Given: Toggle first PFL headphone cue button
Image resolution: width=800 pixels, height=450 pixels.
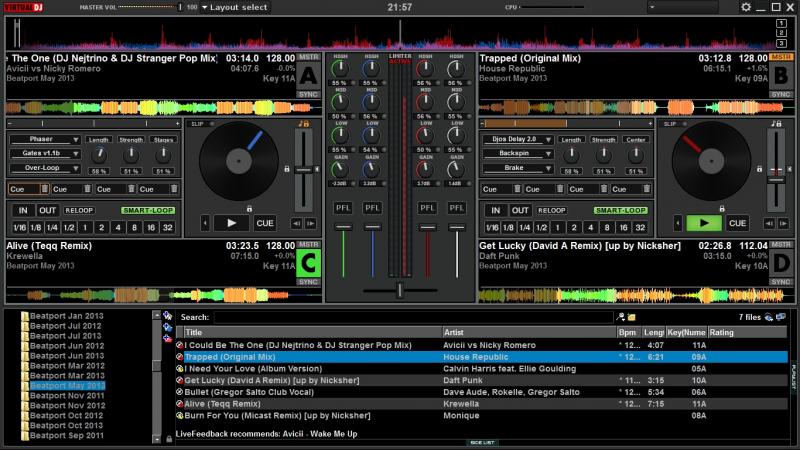Looking at the screenshot, I should coord(343,208).
